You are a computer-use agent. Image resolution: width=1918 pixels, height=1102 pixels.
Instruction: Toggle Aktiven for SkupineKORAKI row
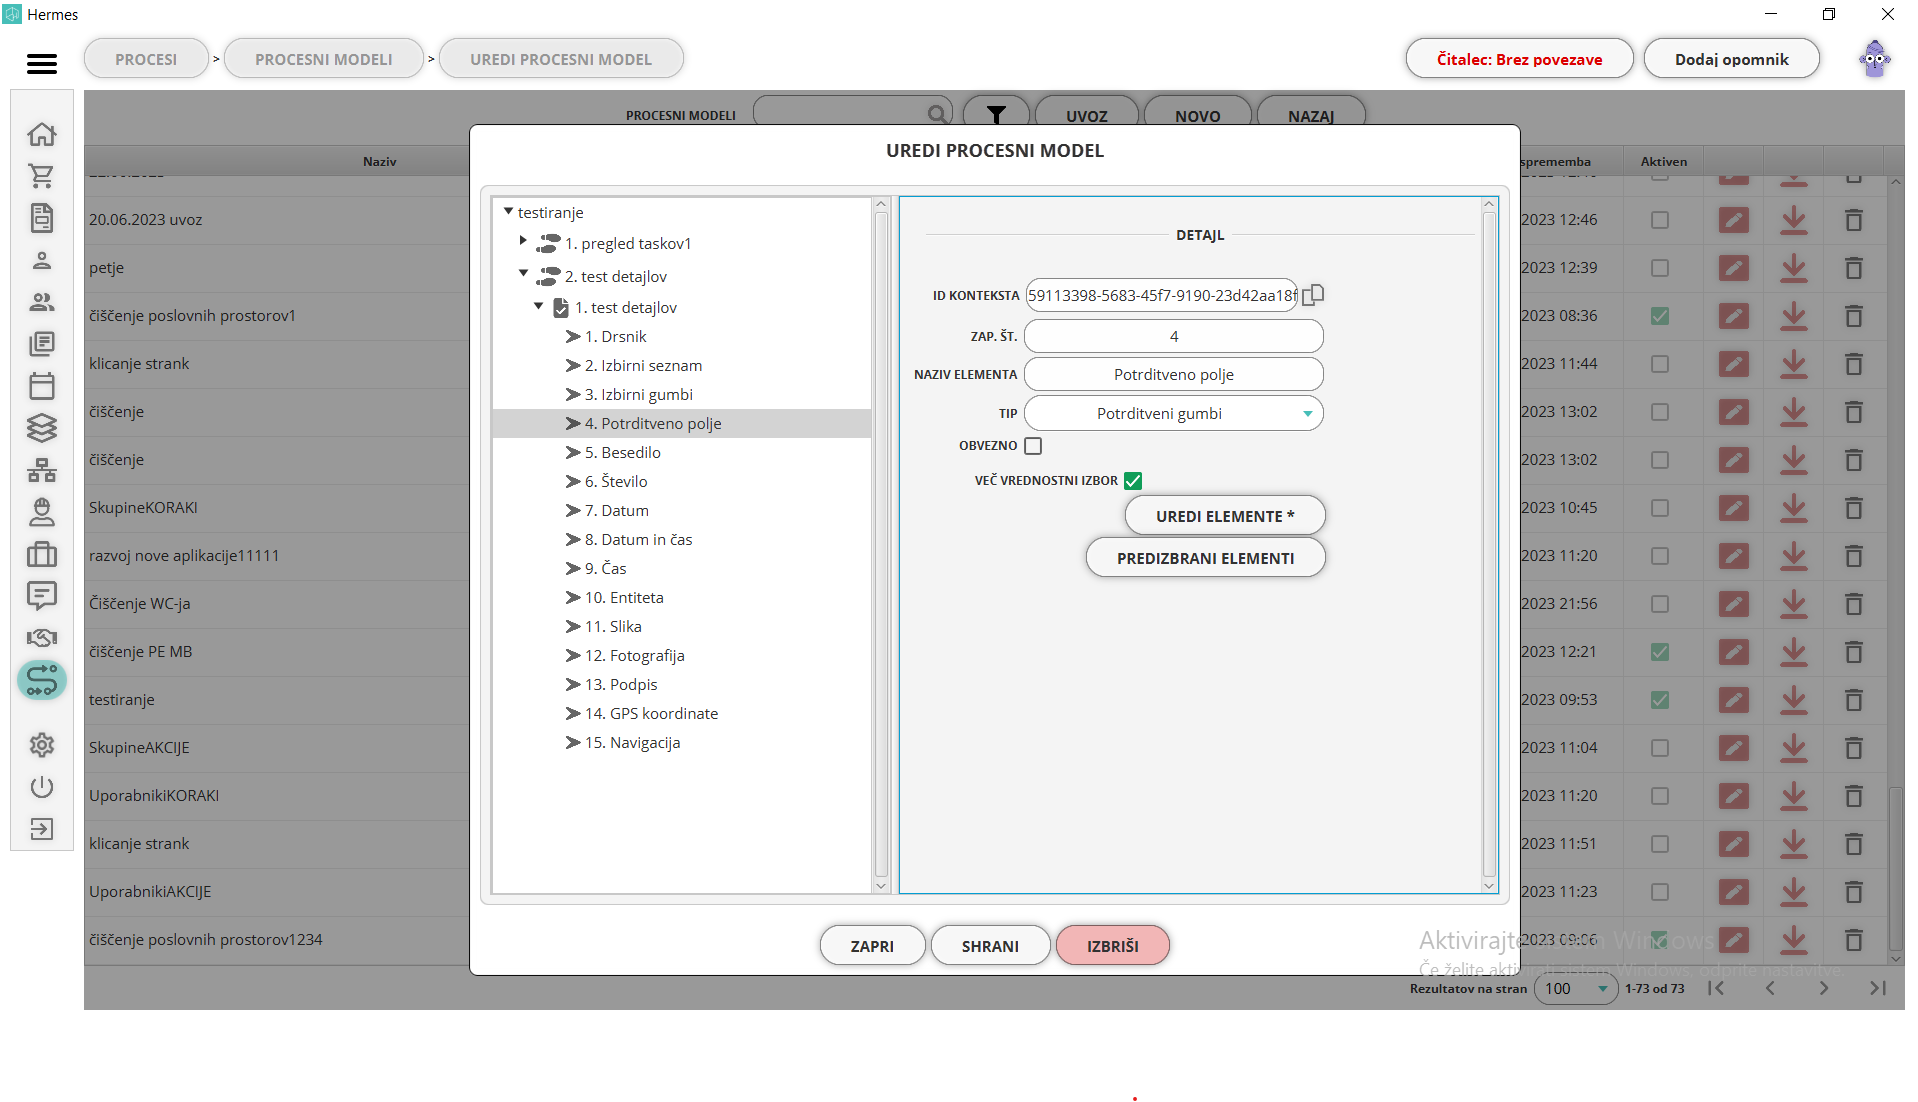[1660, 508]
